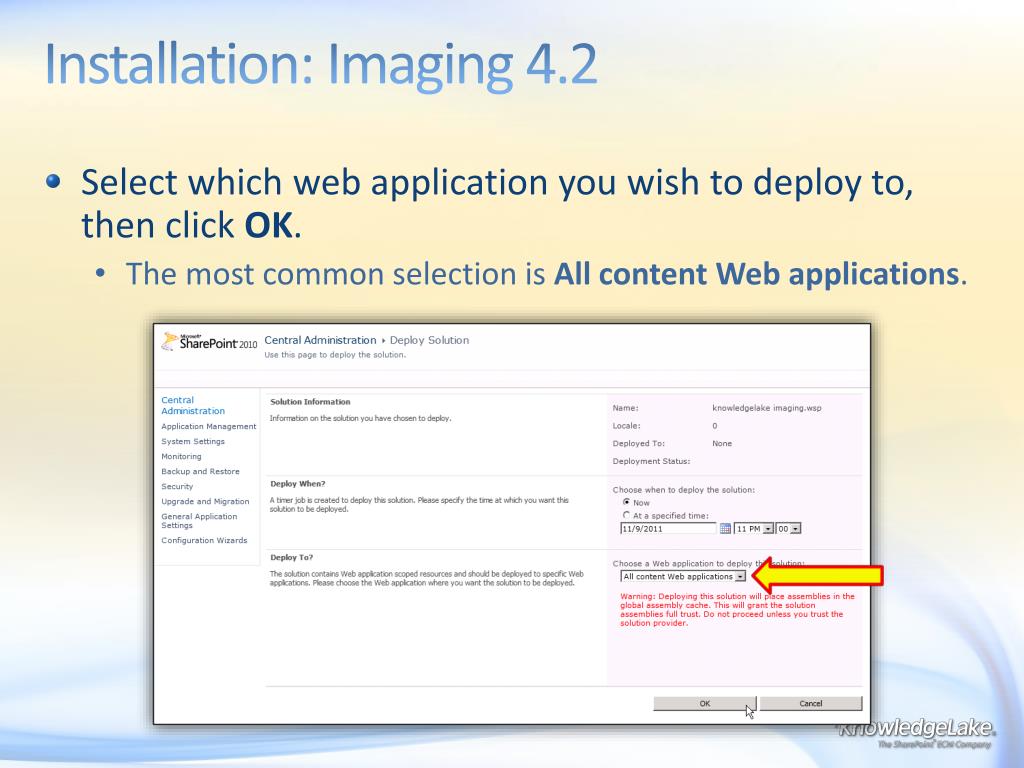Go to Application Management

208,426
